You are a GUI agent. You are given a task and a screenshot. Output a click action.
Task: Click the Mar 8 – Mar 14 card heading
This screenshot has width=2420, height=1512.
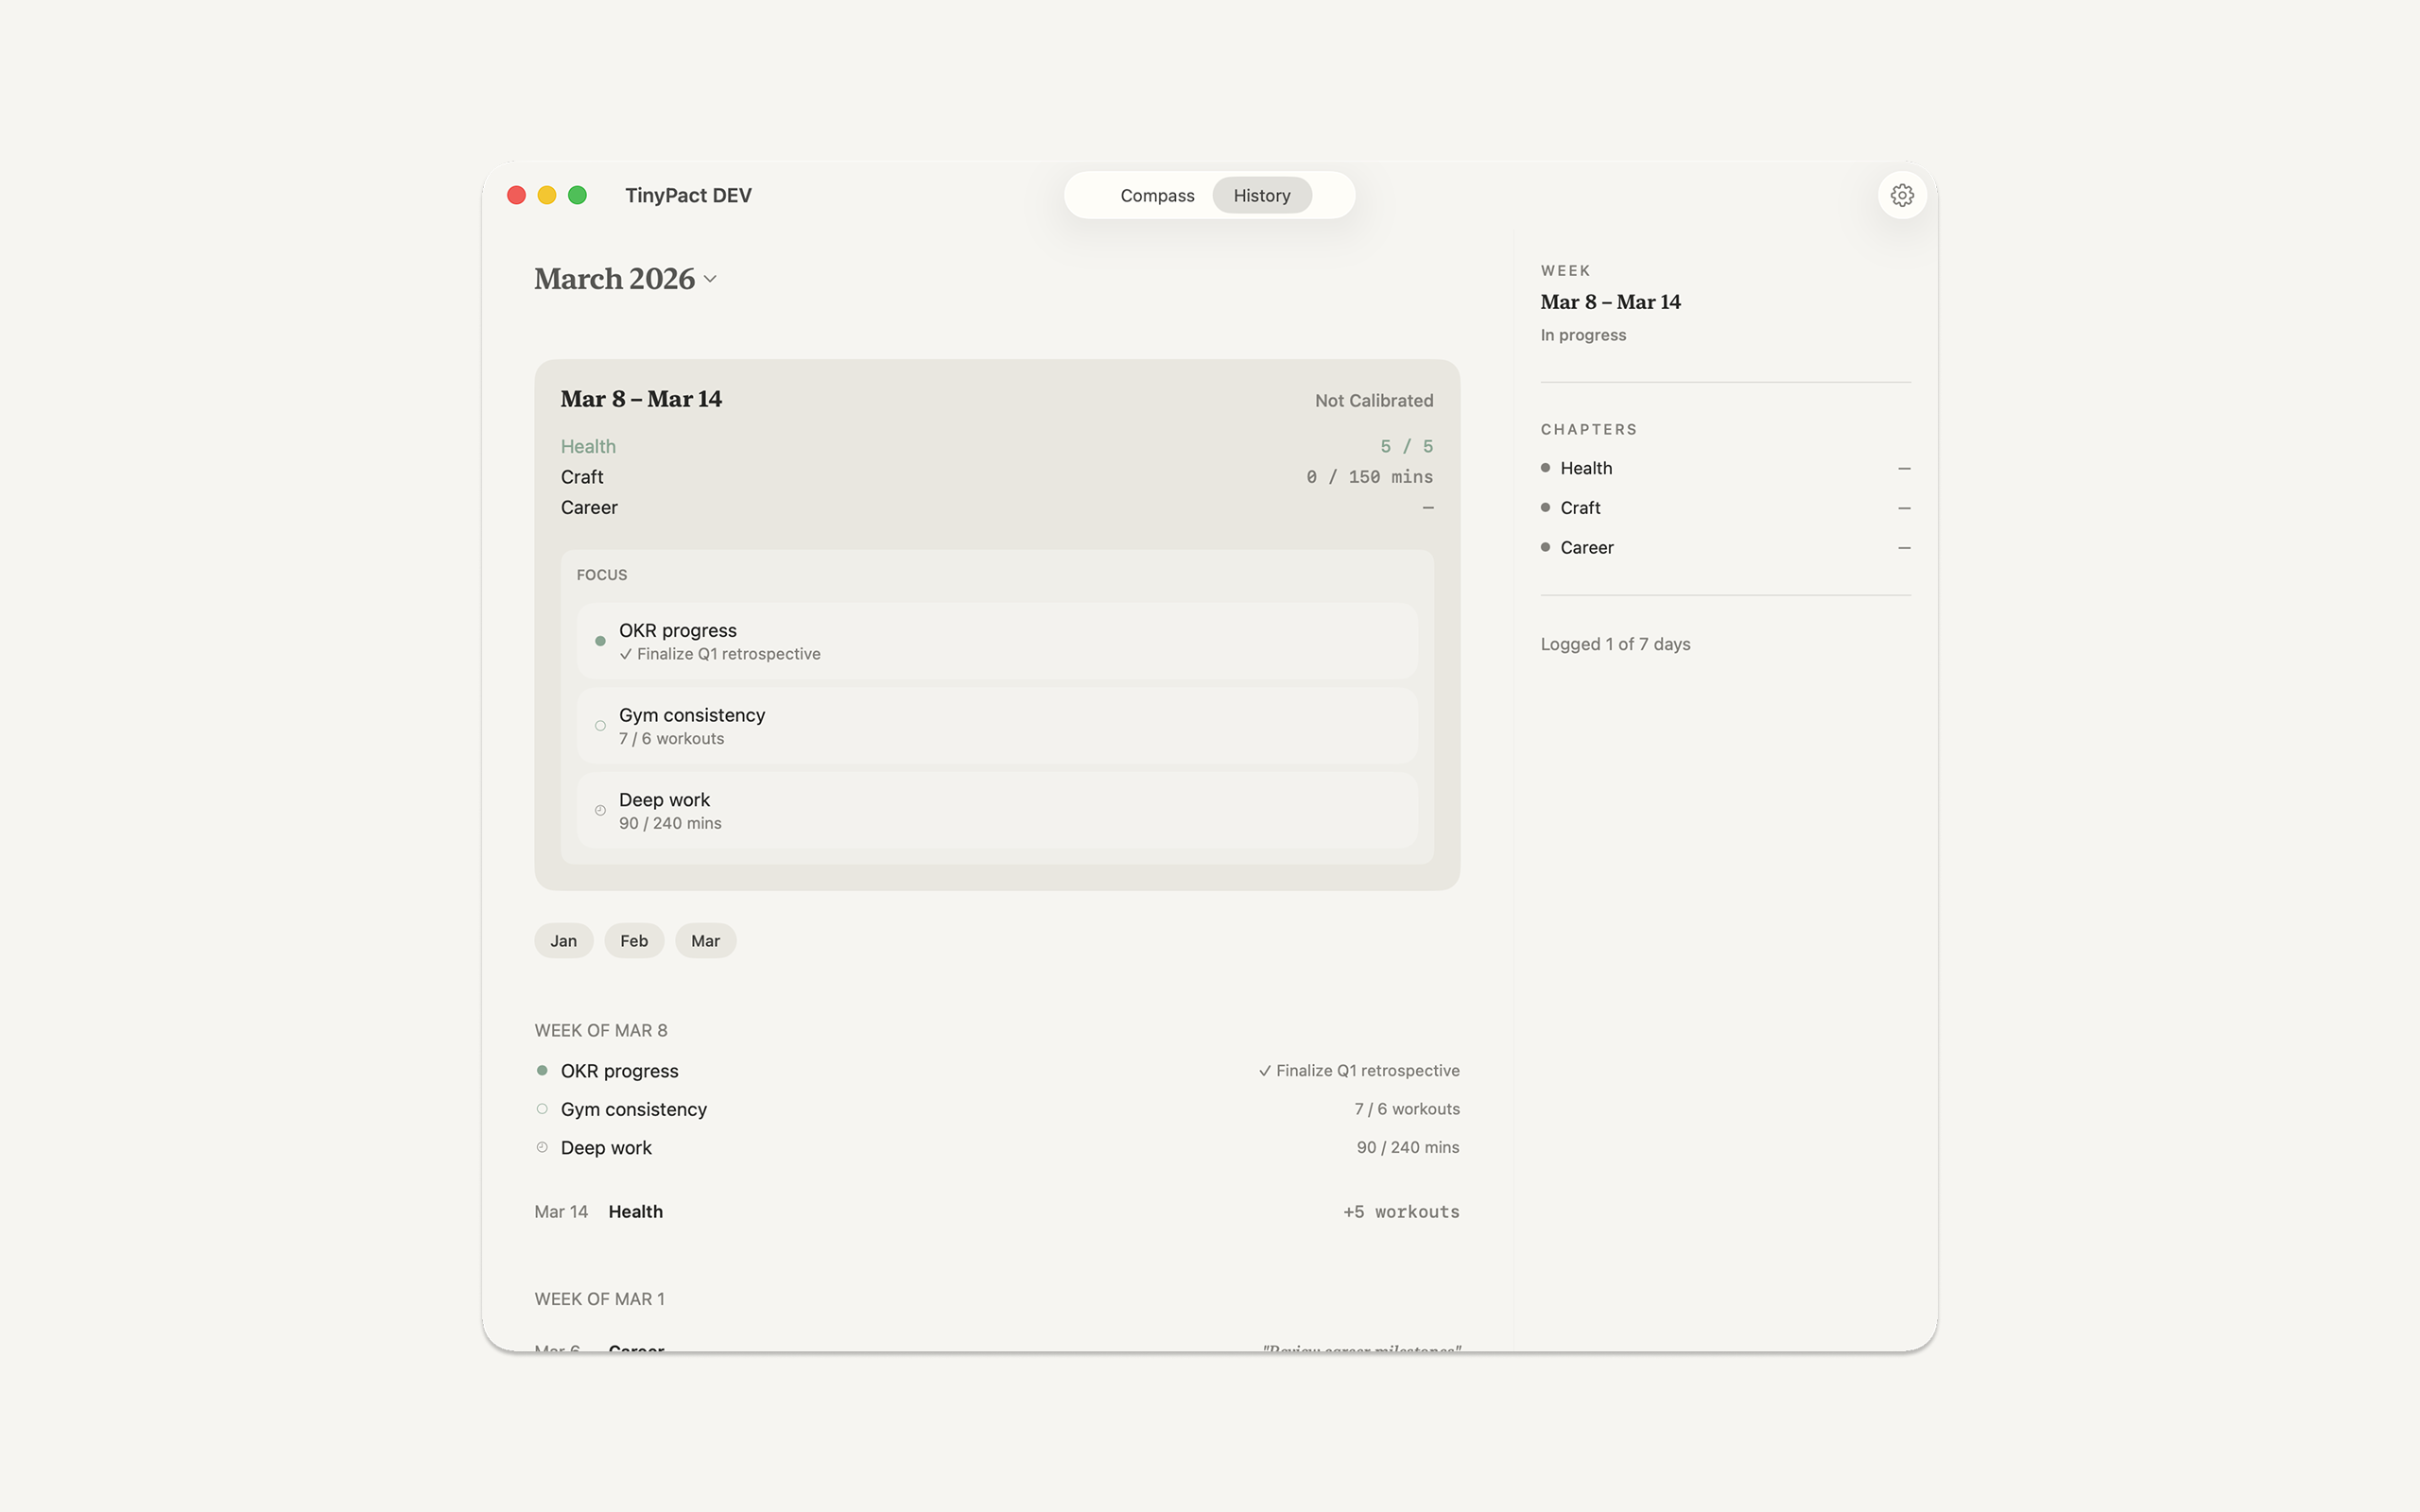(x=641, y=399)
